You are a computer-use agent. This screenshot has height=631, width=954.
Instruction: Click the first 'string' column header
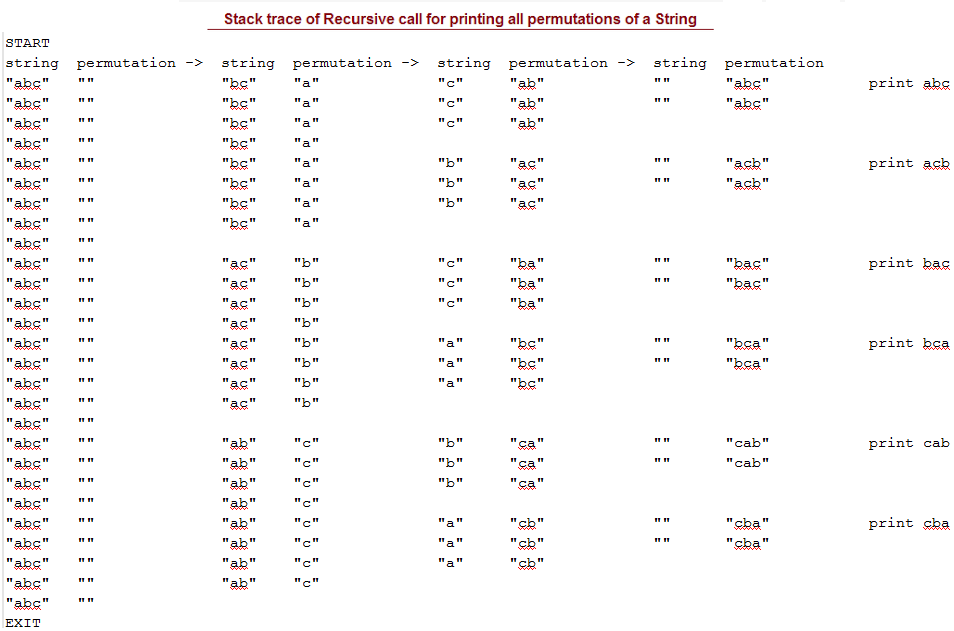pyautogui.click(x=32, y=63)
